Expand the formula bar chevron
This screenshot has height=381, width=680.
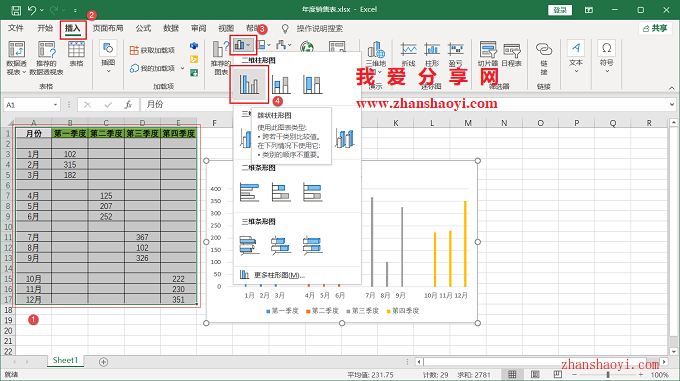point(672,104)
